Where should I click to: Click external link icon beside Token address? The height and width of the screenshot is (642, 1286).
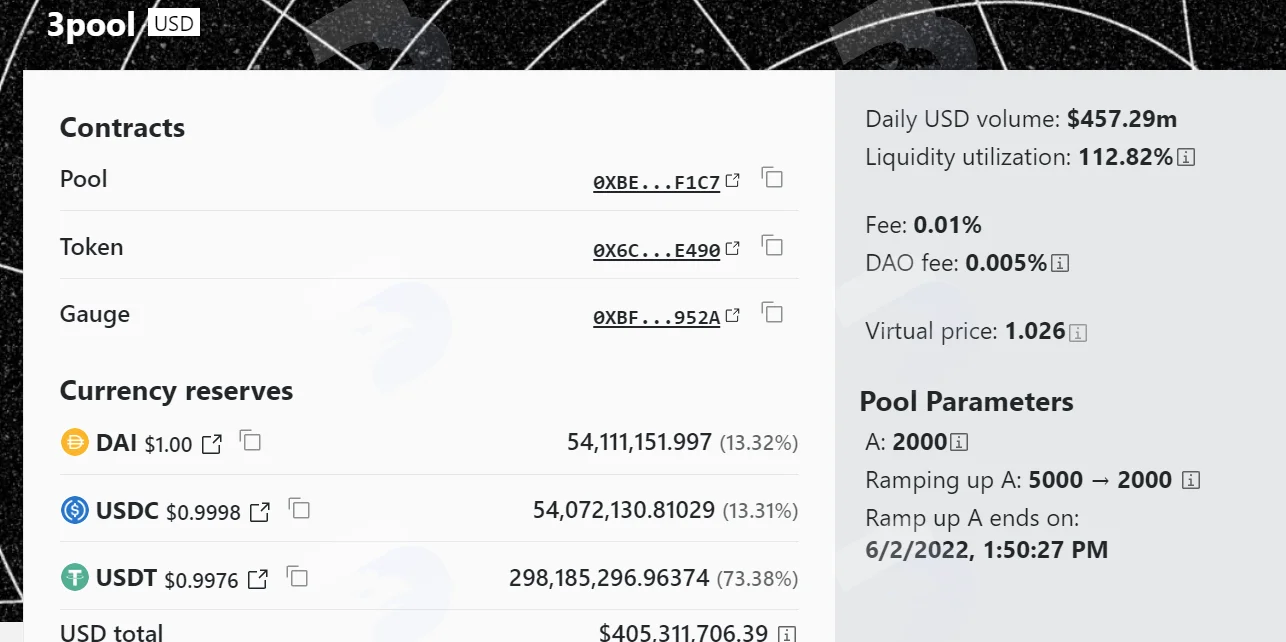(x=733, y=248)
